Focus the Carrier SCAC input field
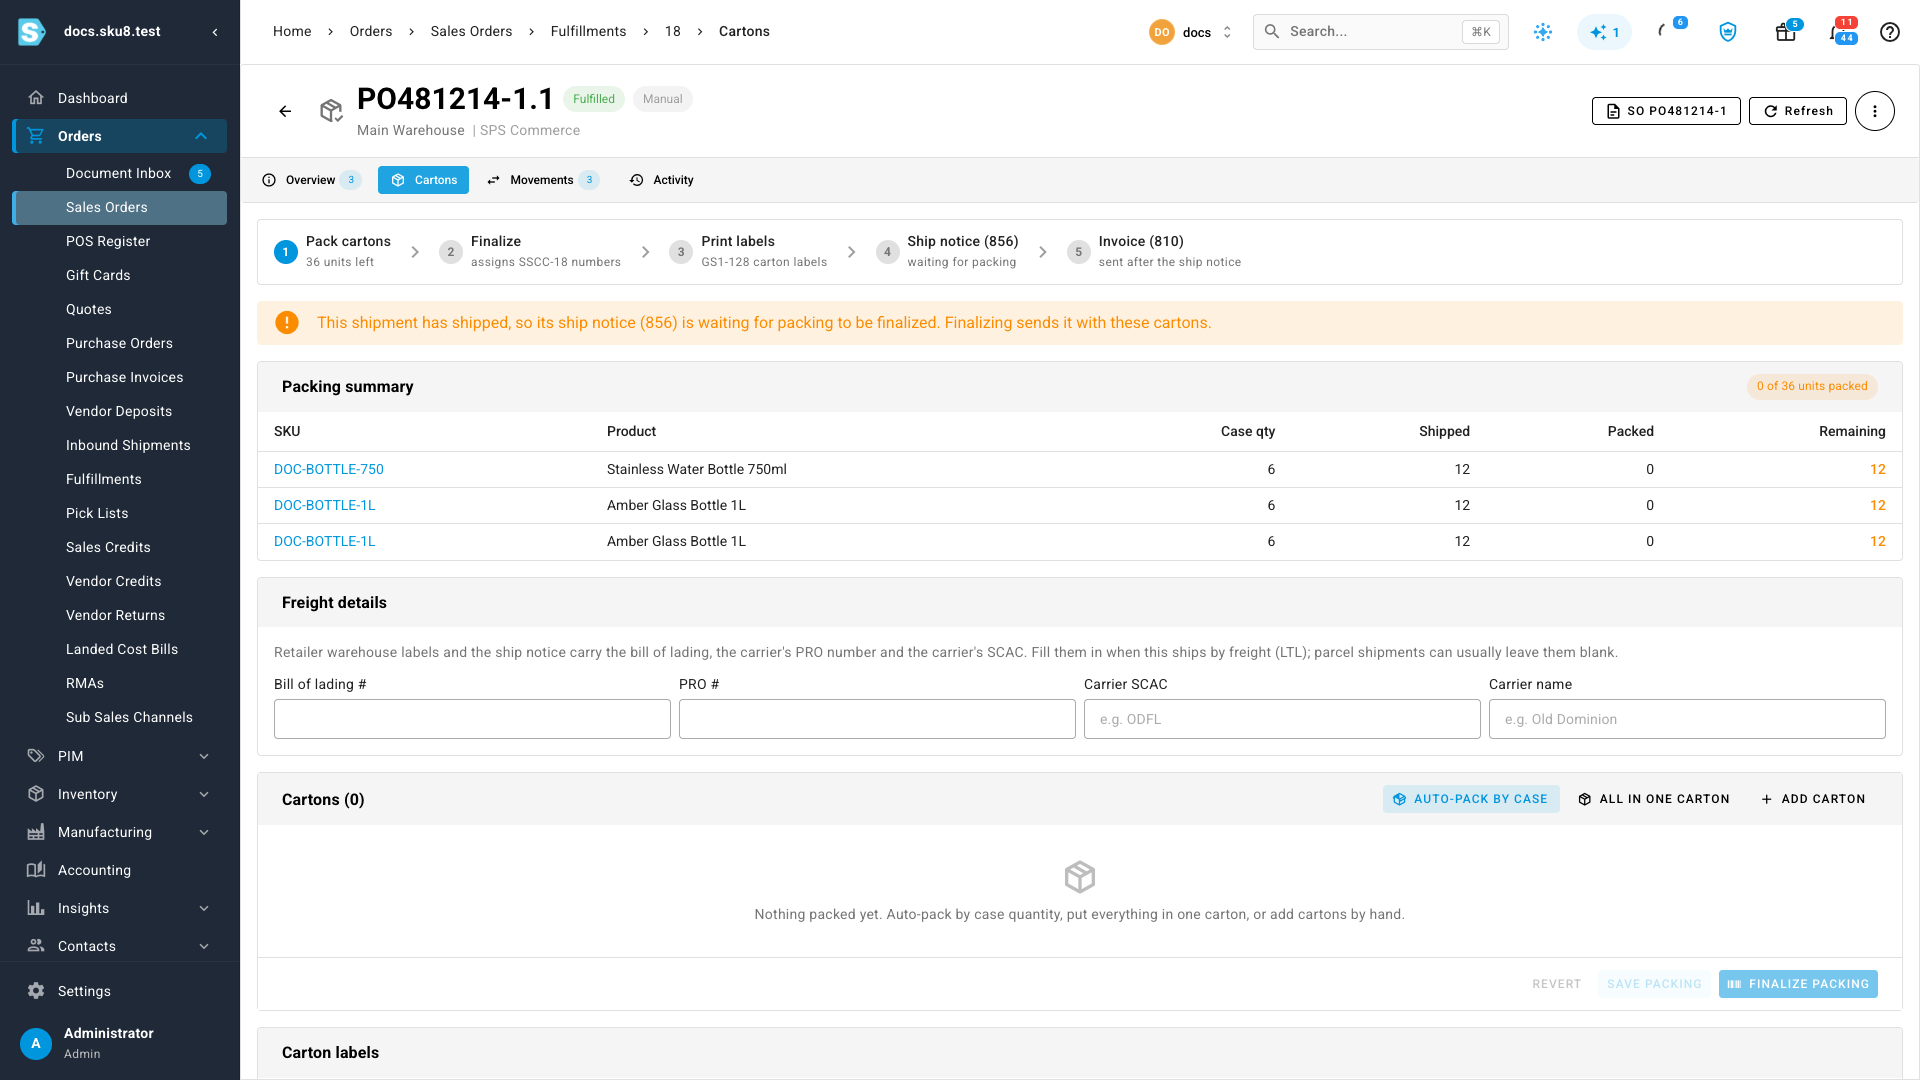The width and height of the screenshot is (1920, 1080). point(1282,719)
